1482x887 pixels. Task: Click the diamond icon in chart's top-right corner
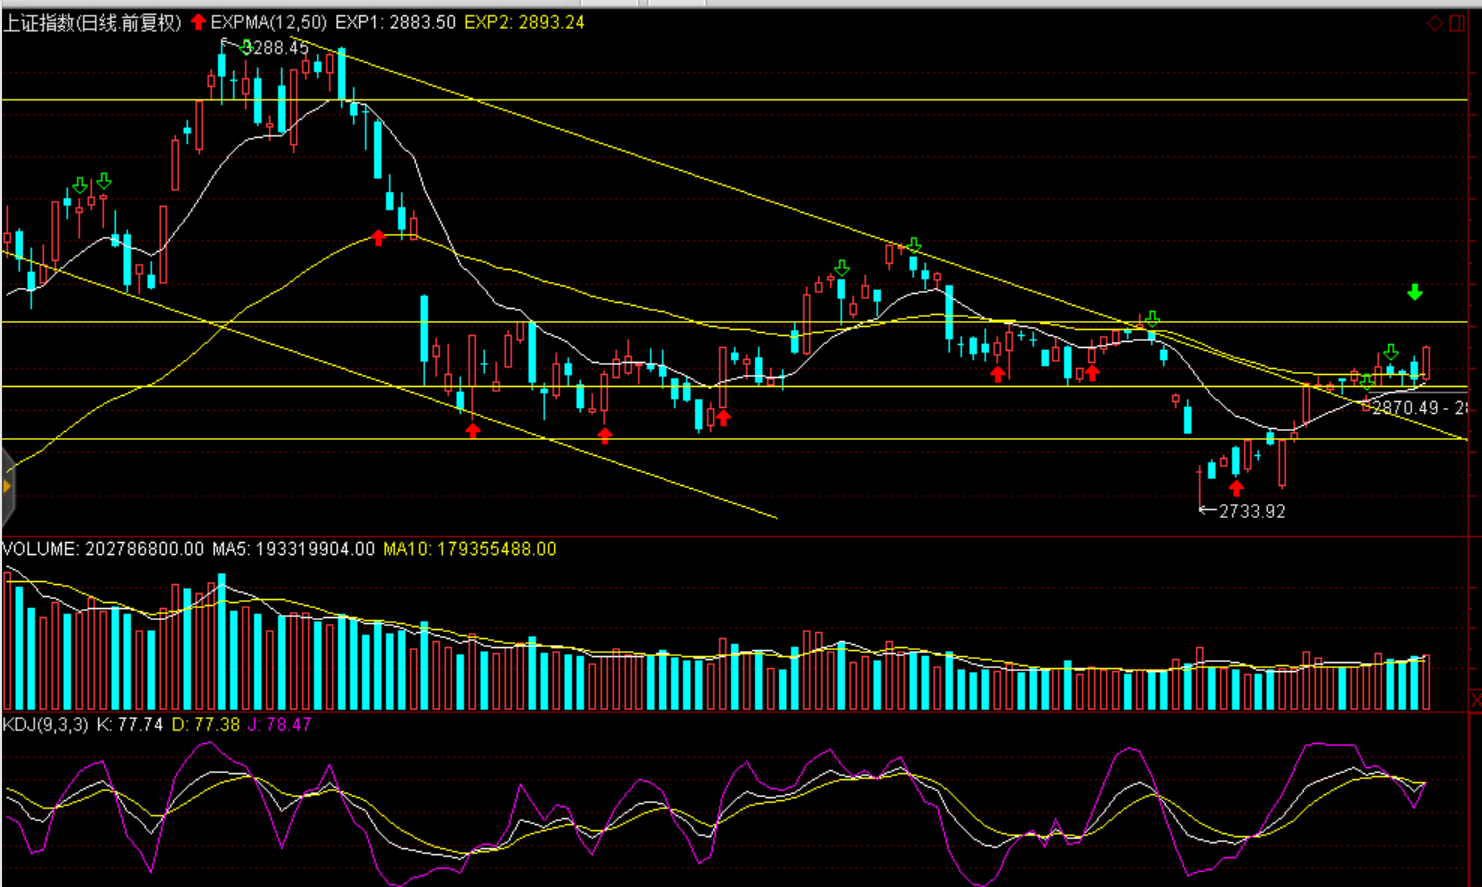[x=1435, y=23]
